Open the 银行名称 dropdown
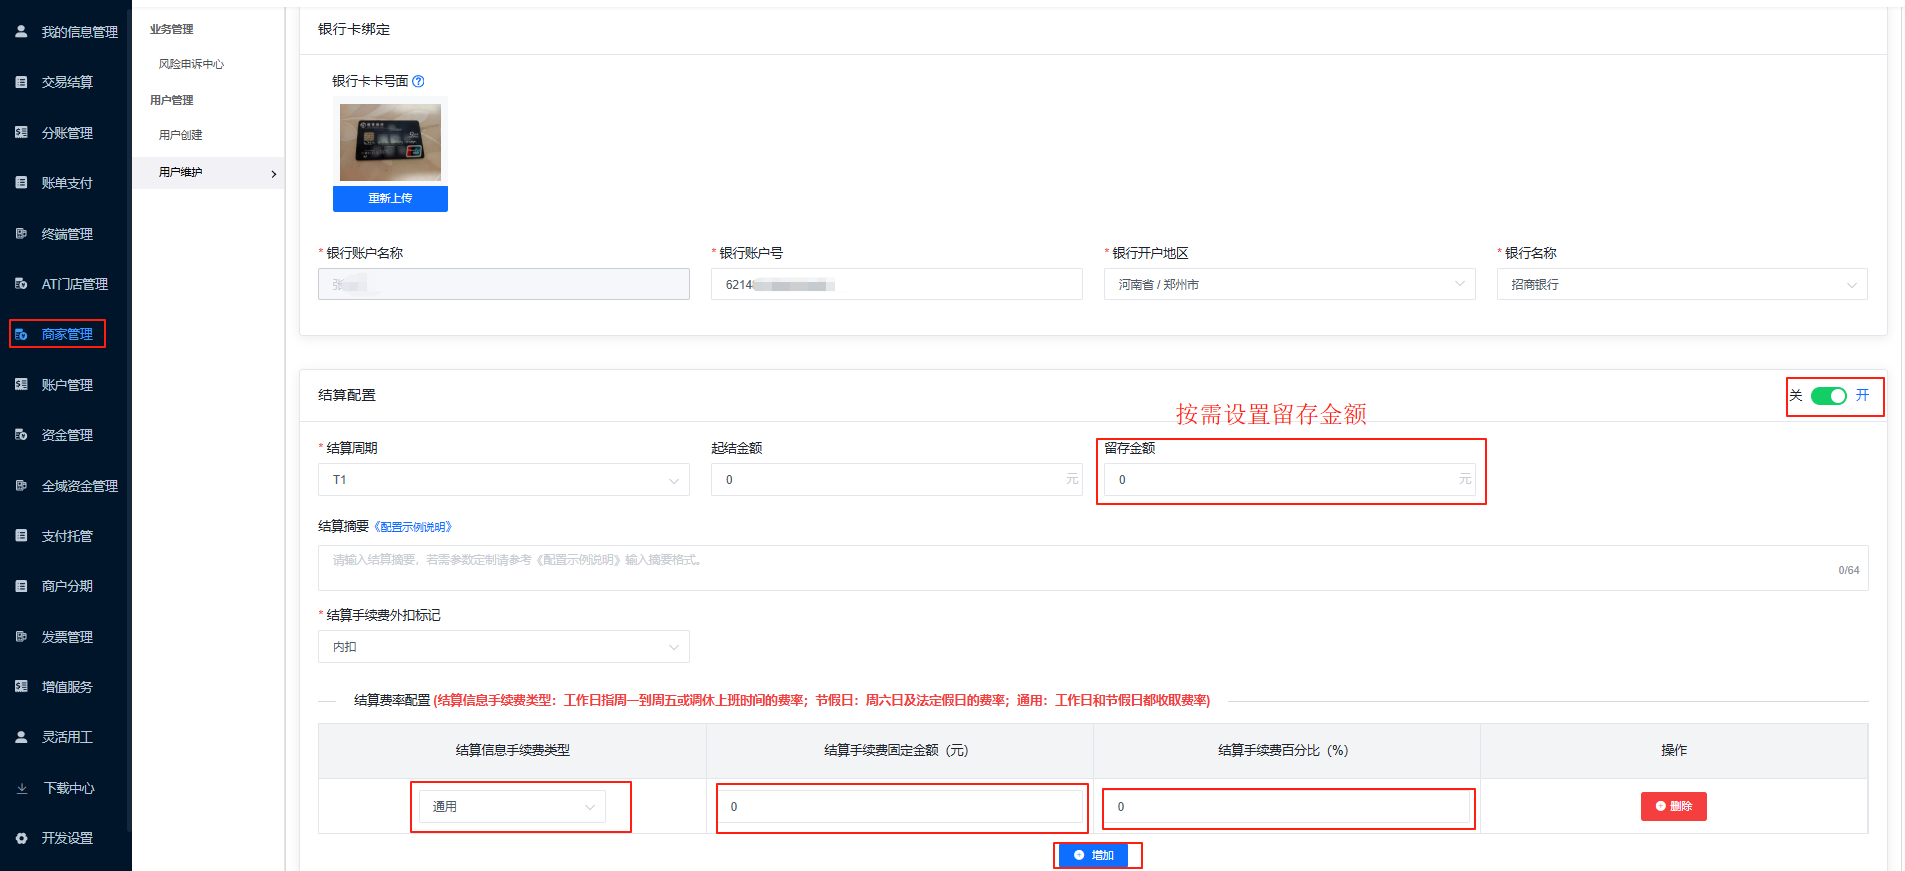Image resolution: width=1905 pixels, height=871 pixels. pyautogui.click(x=1682, y=284)
